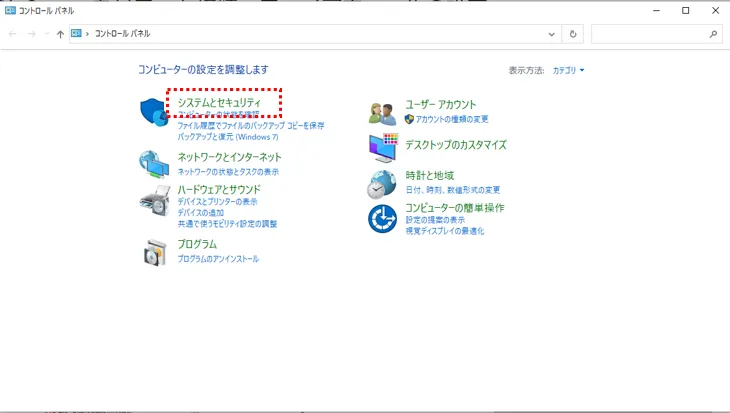
Task: Click the プログラムのアンインストール link
Action: point(218,259)
